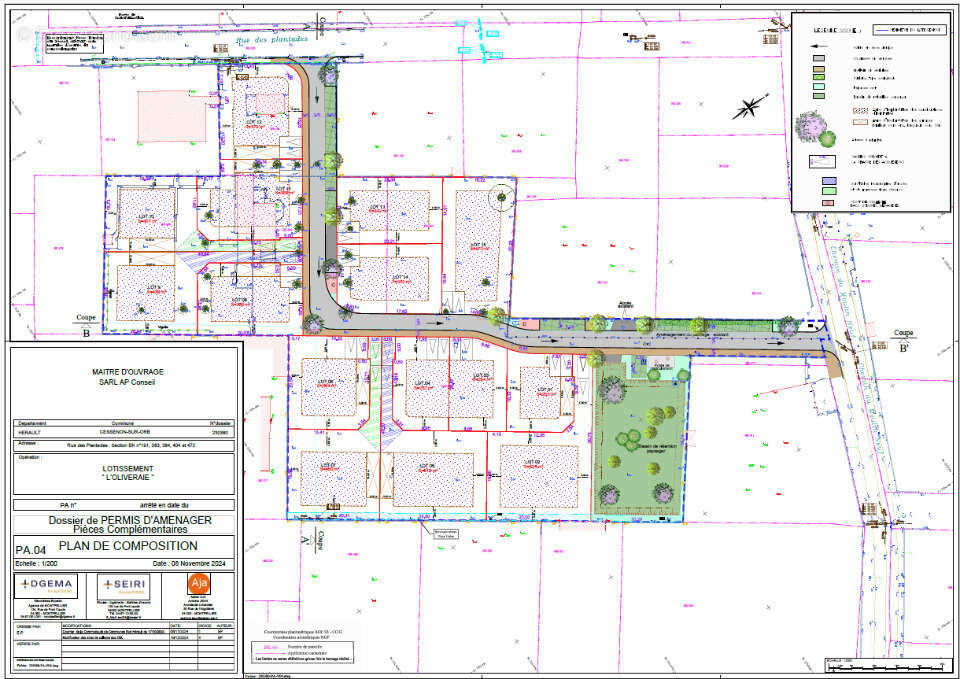Click the bright green swatch in the legend
This screenshot has height=679, width=960.
click(818, 77)
